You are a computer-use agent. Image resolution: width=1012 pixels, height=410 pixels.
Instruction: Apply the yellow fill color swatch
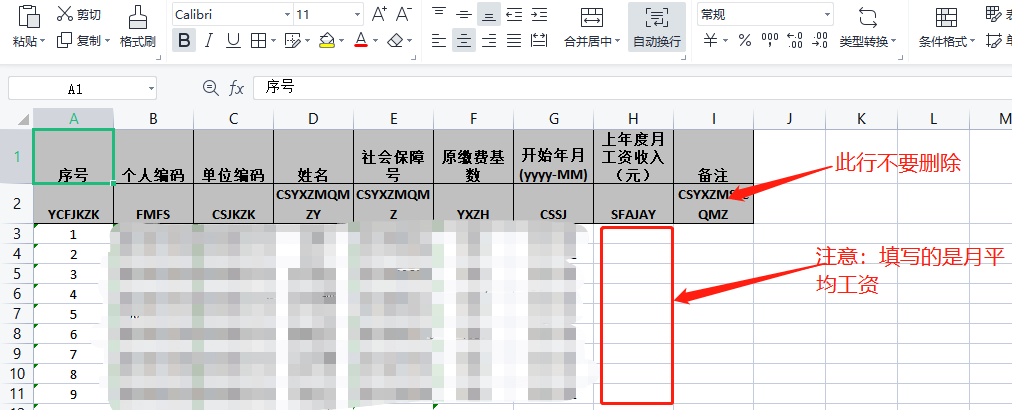(326, 41)
